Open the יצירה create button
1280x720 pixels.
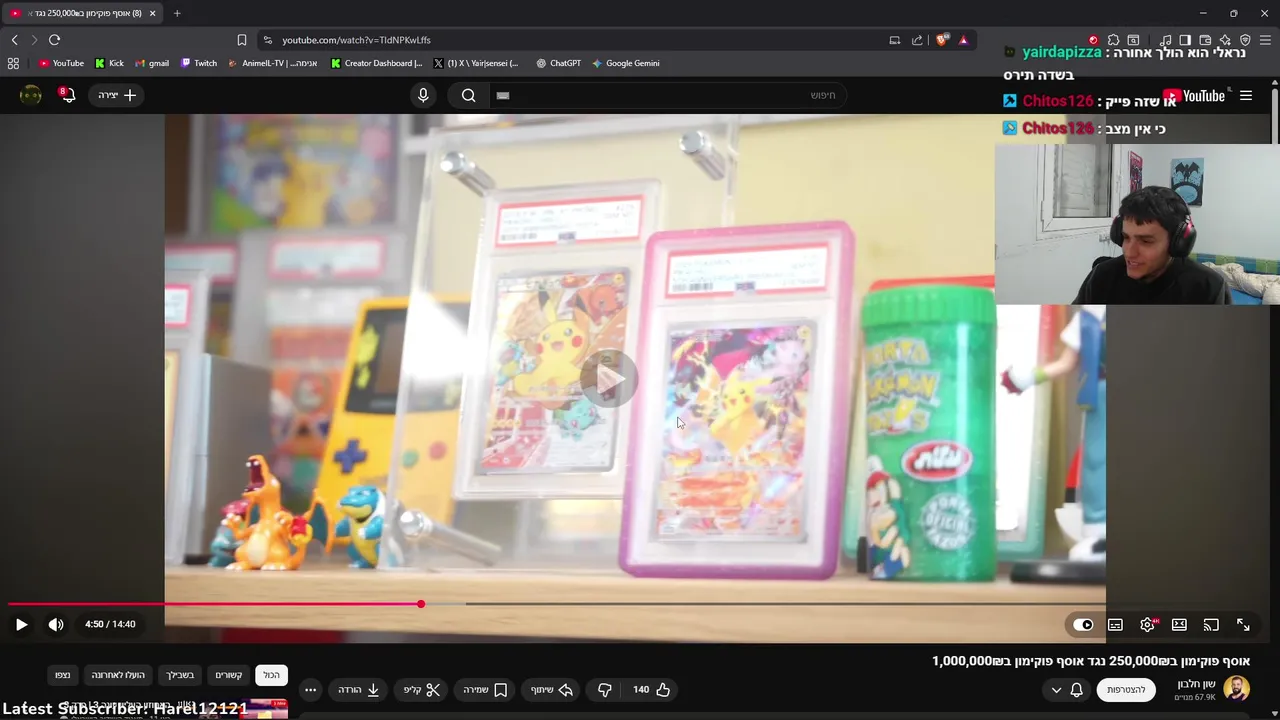coord(117,95)
